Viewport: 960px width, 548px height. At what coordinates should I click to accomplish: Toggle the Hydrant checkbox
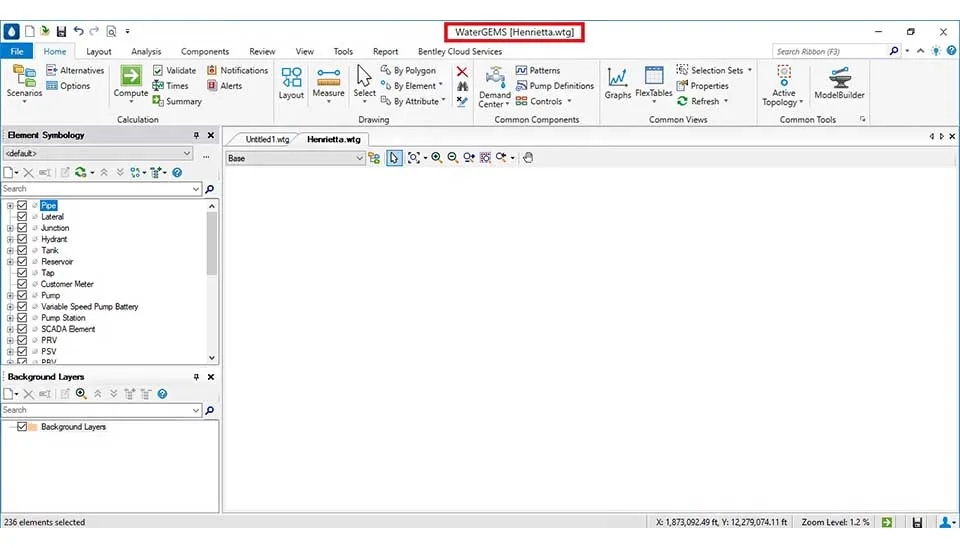(x=22, y=239)
